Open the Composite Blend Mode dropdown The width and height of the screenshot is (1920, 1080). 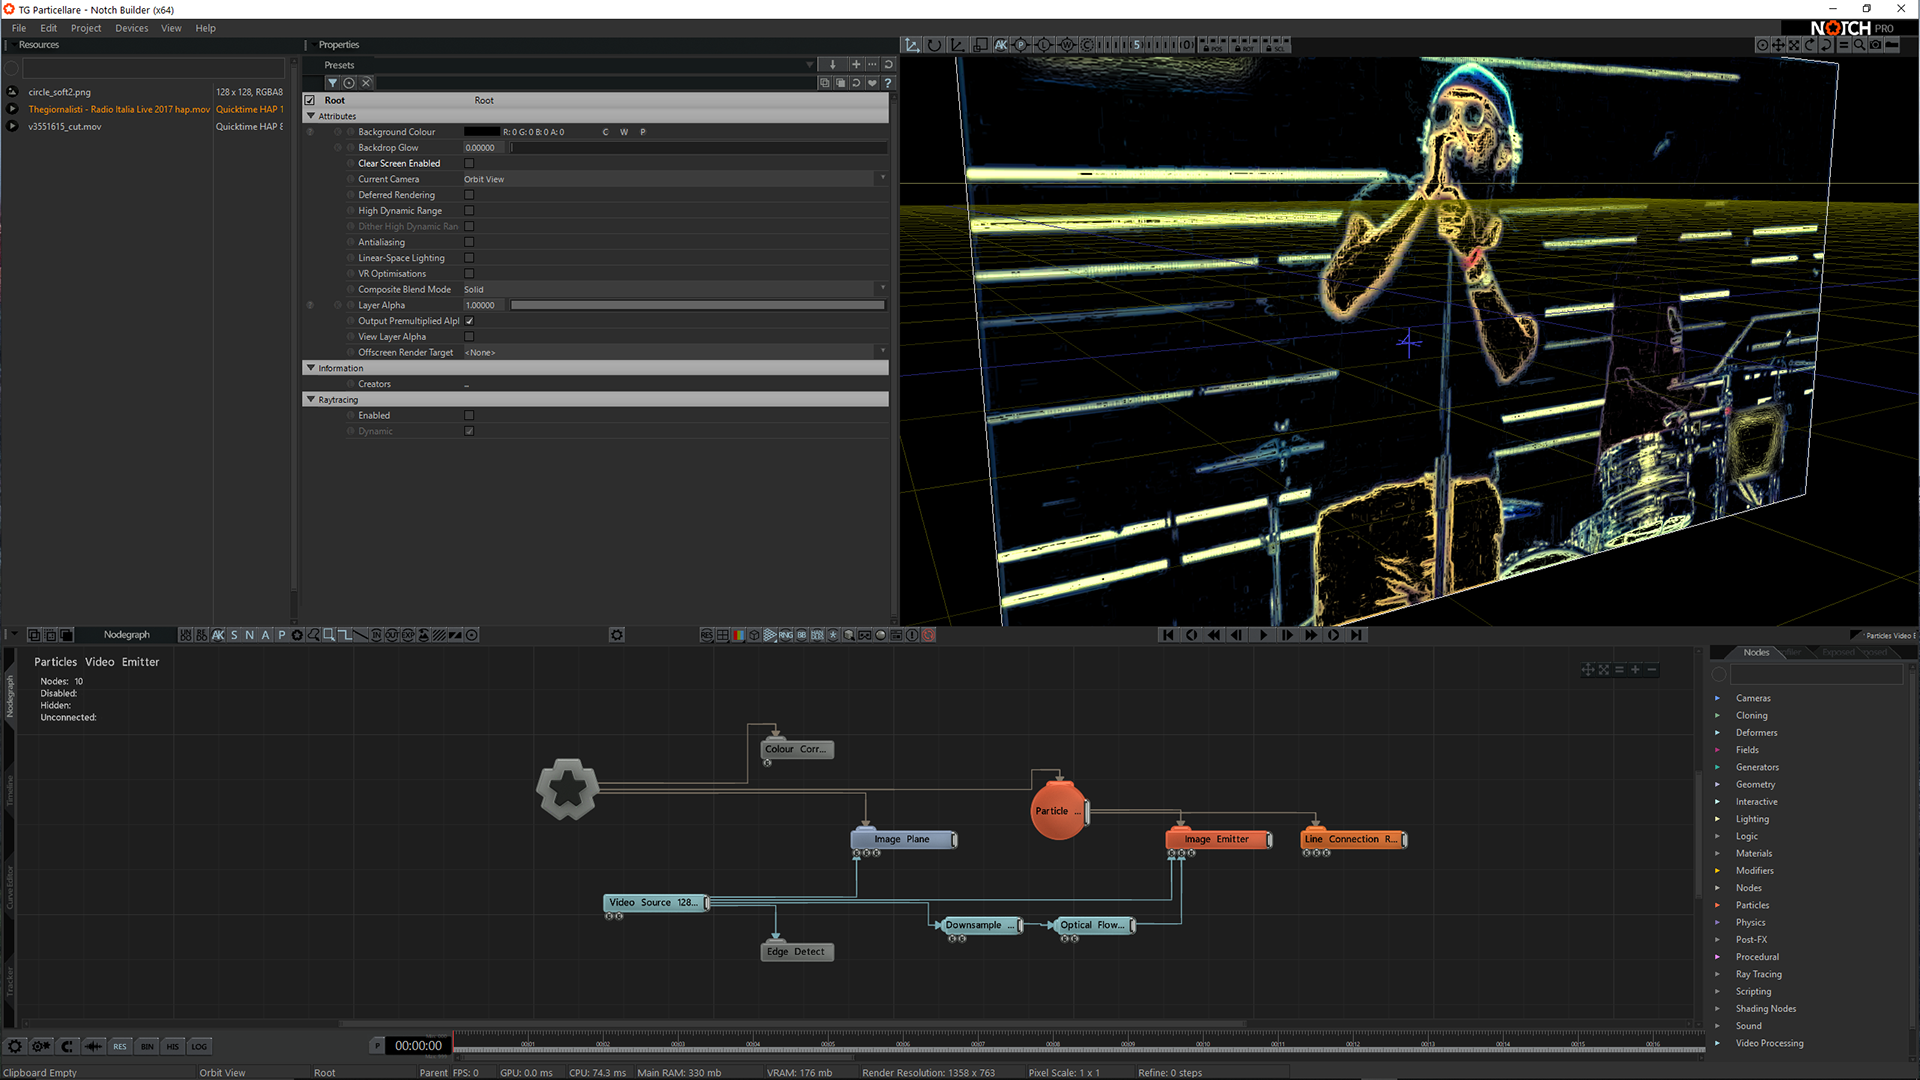pos(674,289)
